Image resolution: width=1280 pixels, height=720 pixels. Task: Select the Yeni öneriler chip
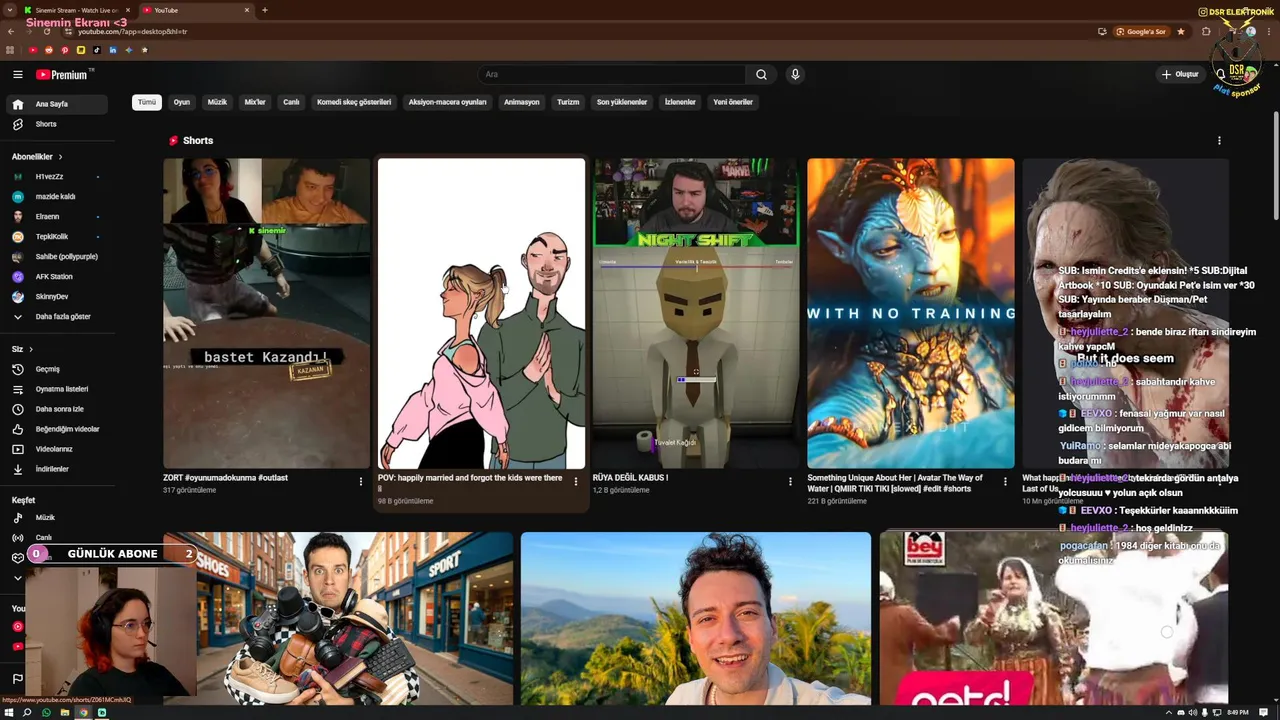click(x=733, y=102)
